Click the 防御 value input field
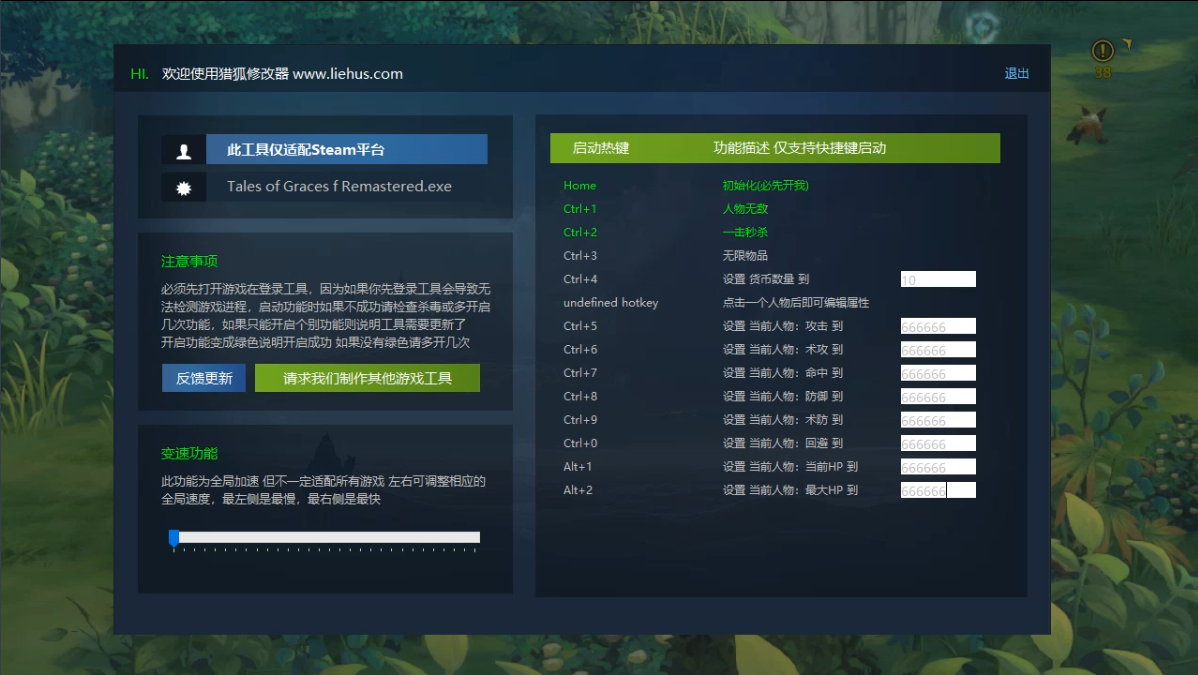 point(938,397)
